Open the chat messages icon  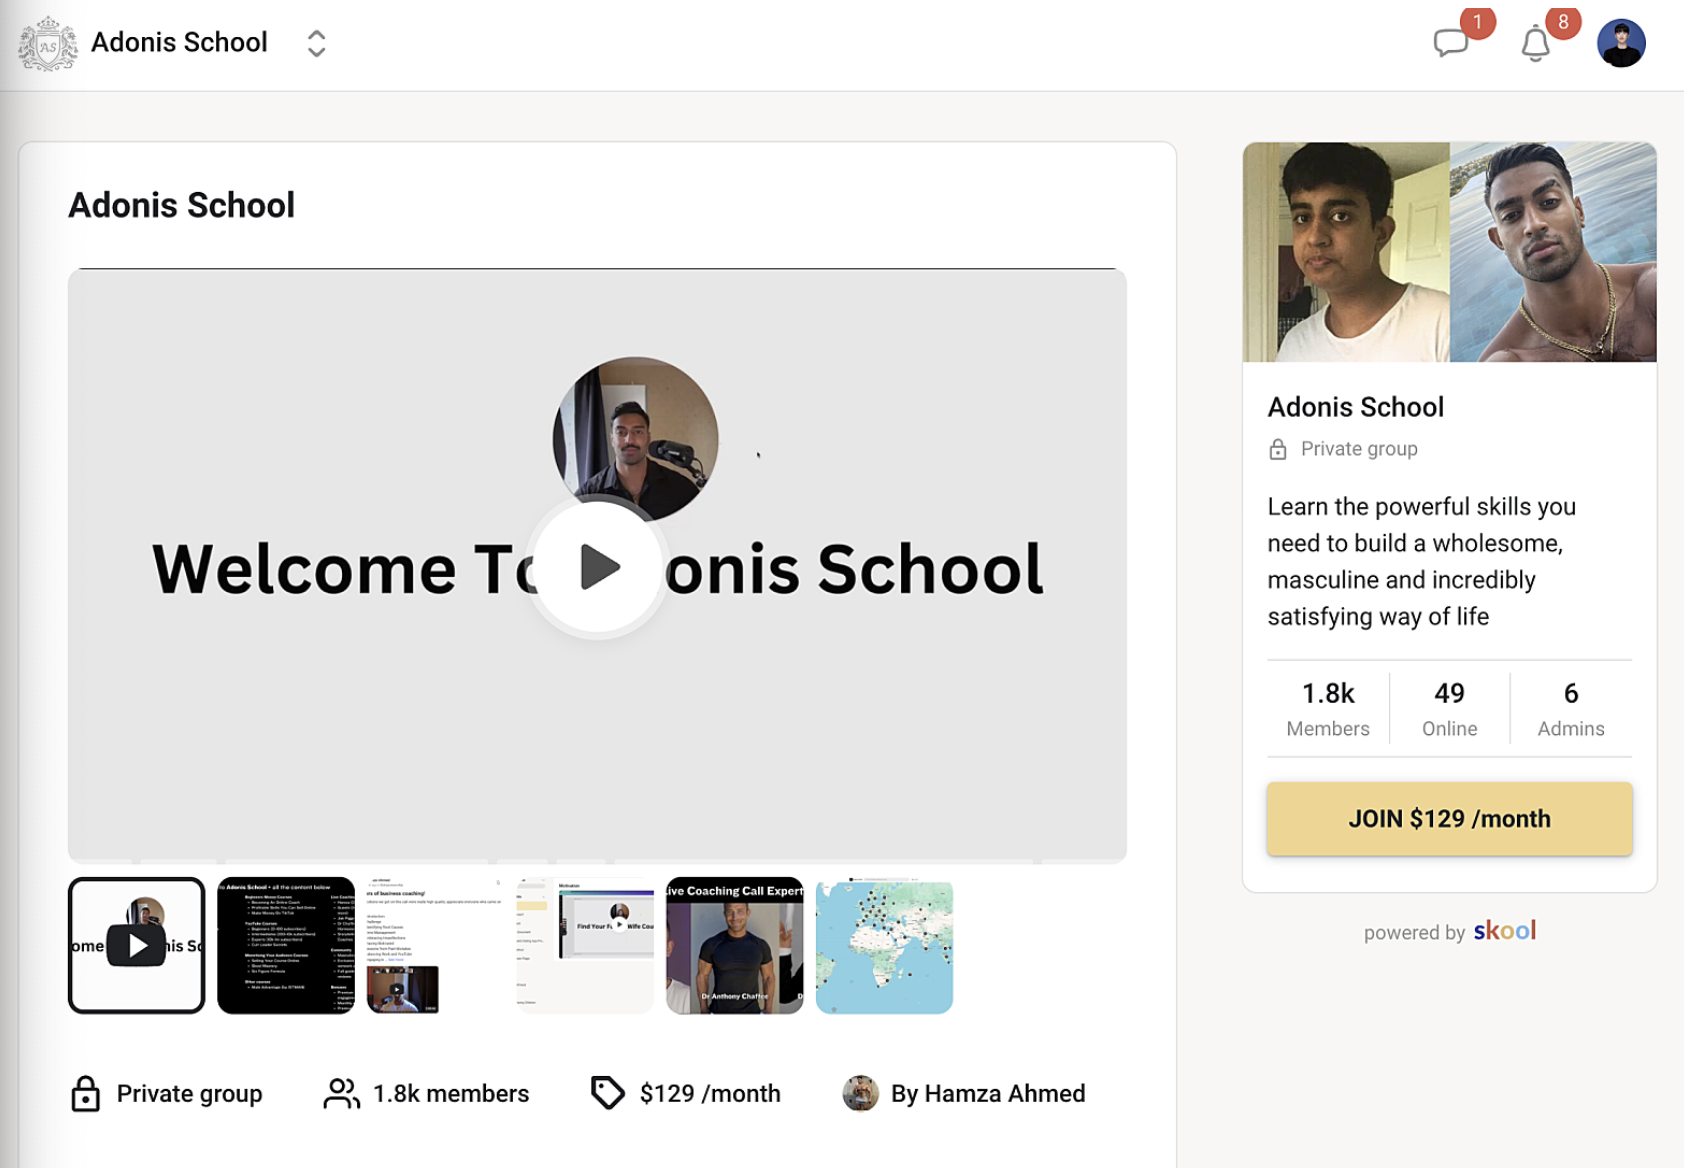1450,43
